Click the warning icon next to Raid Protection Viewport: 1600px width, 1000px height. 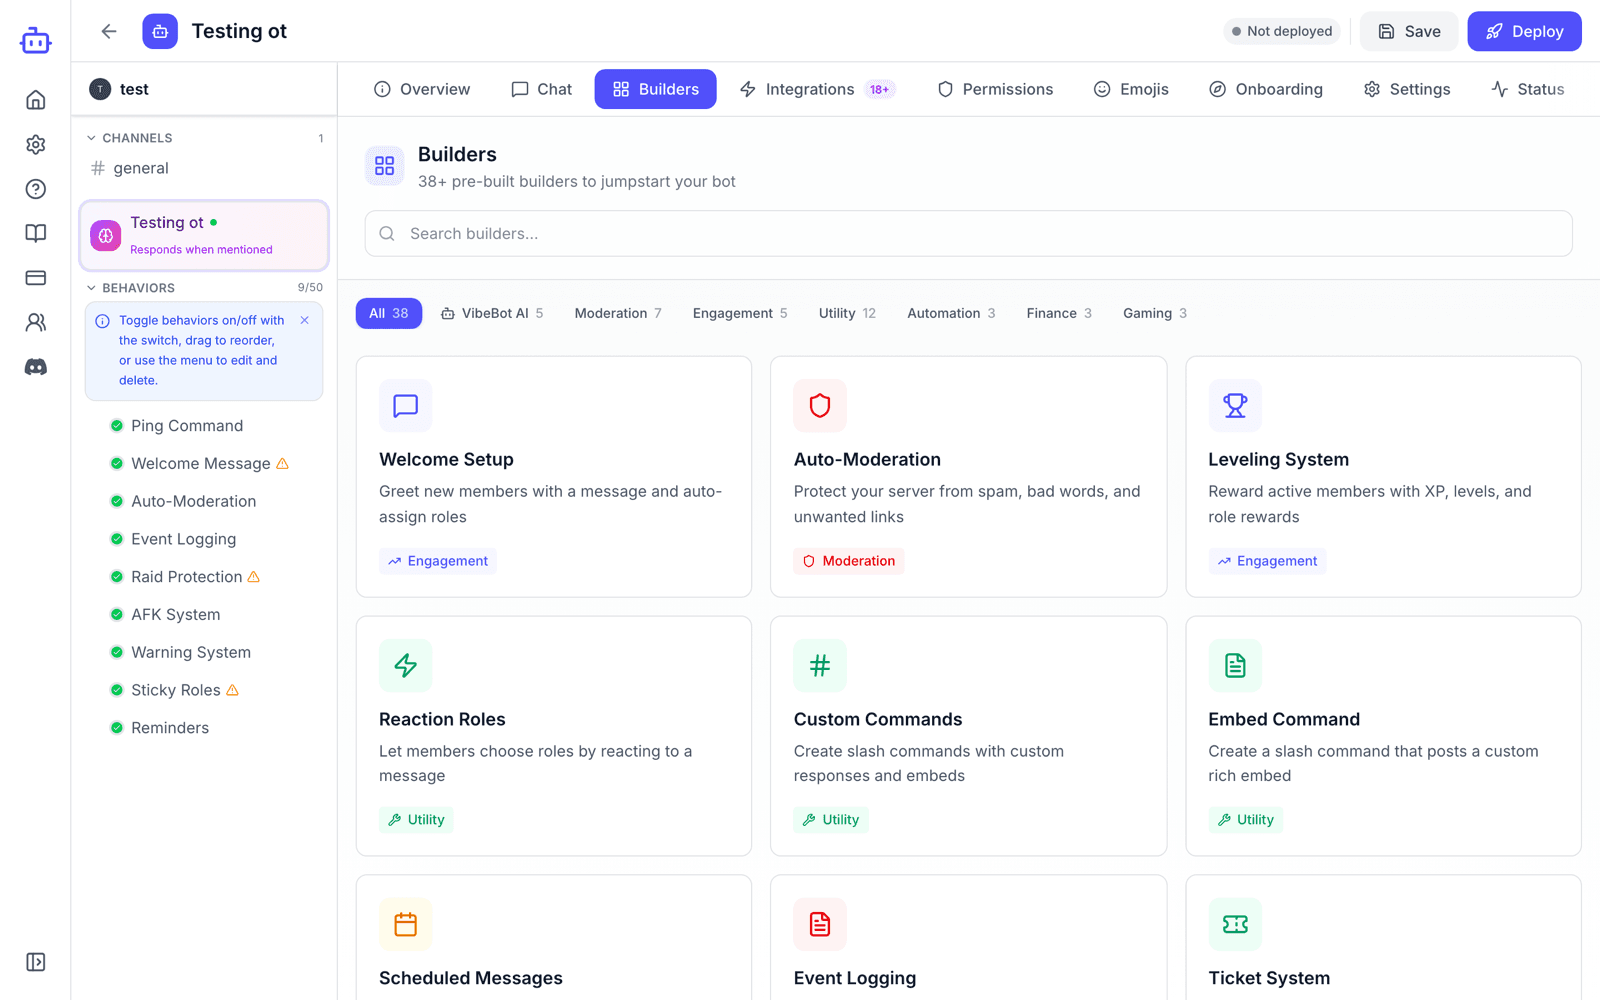(x=254, y=577)
